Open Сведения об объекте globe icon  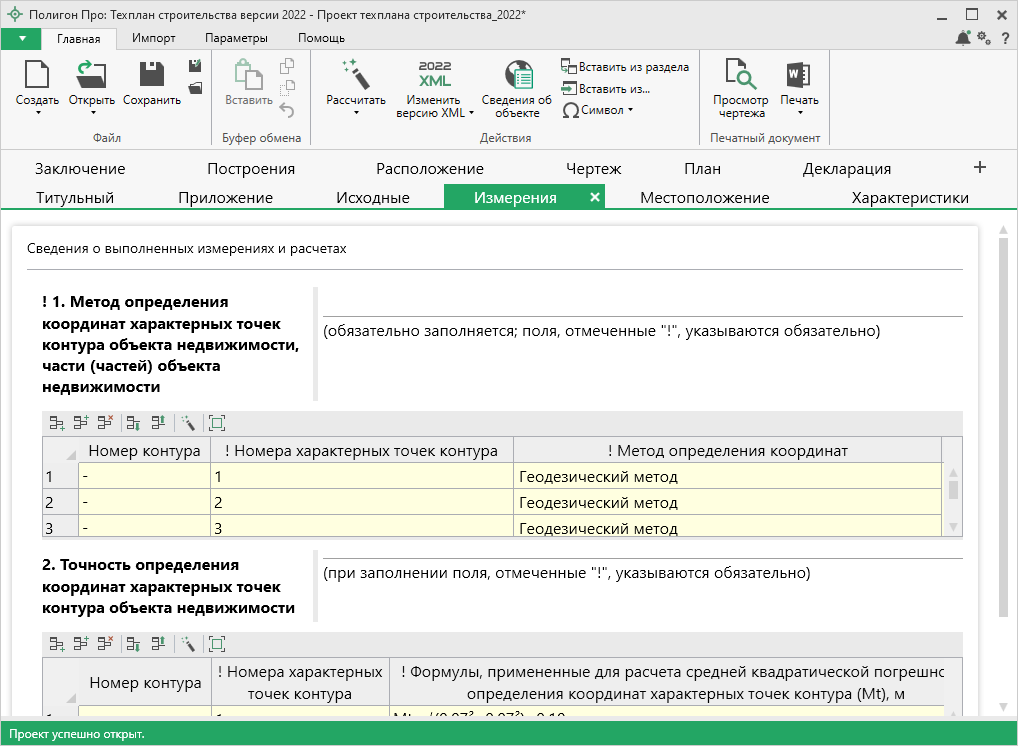tap(517, 76)
